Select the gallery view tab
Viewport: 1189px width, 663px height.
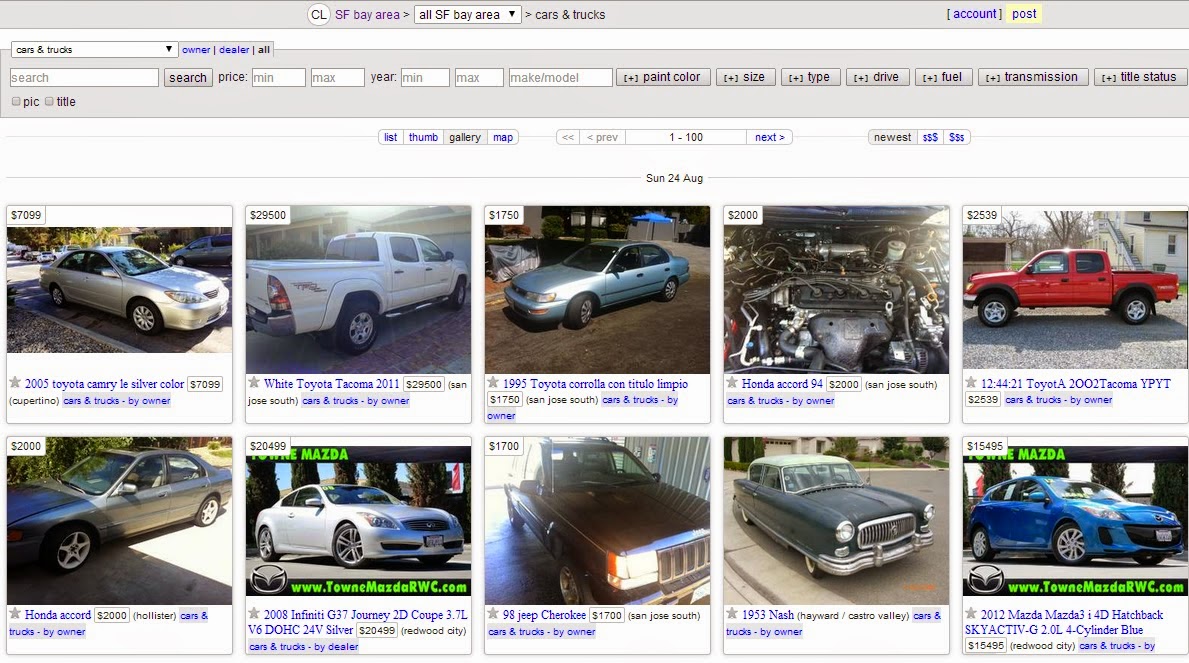[465, 137]
